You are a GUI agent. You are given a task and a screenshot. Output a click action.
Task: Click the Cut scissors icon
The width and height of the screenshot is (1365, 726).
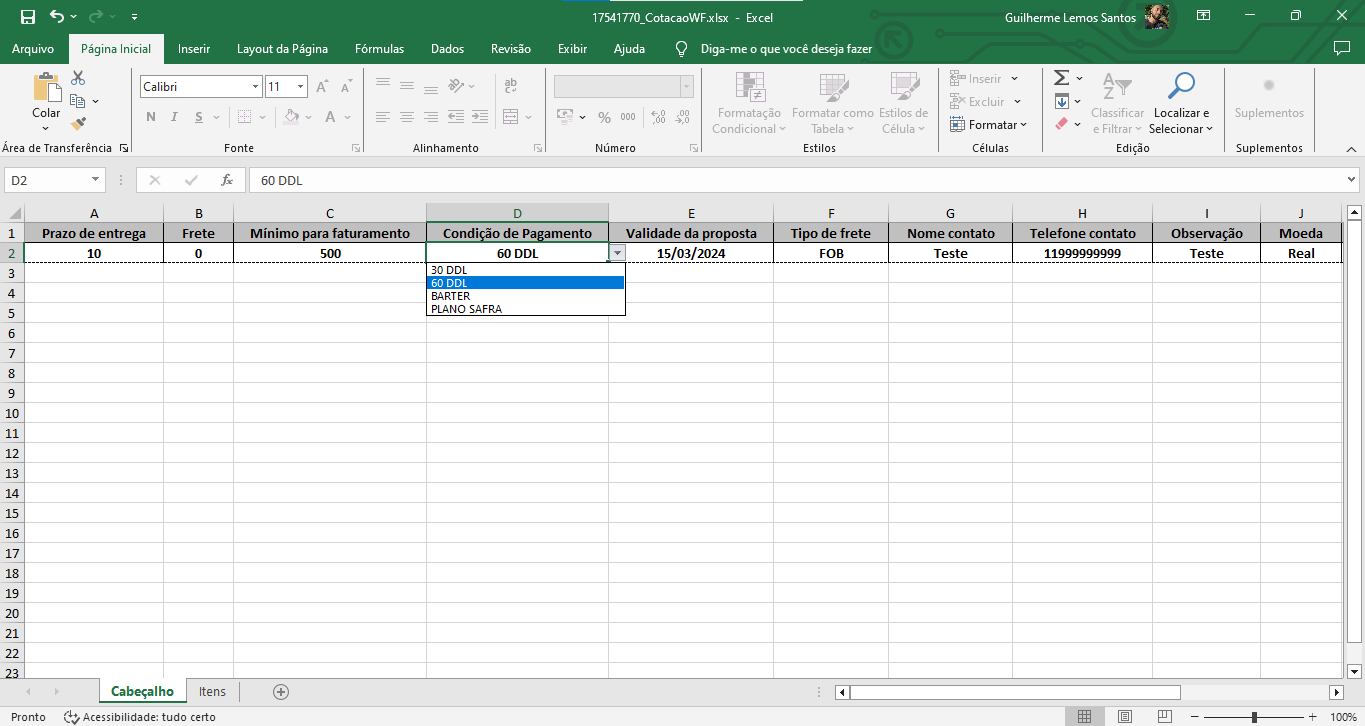(x=78, y=78)
